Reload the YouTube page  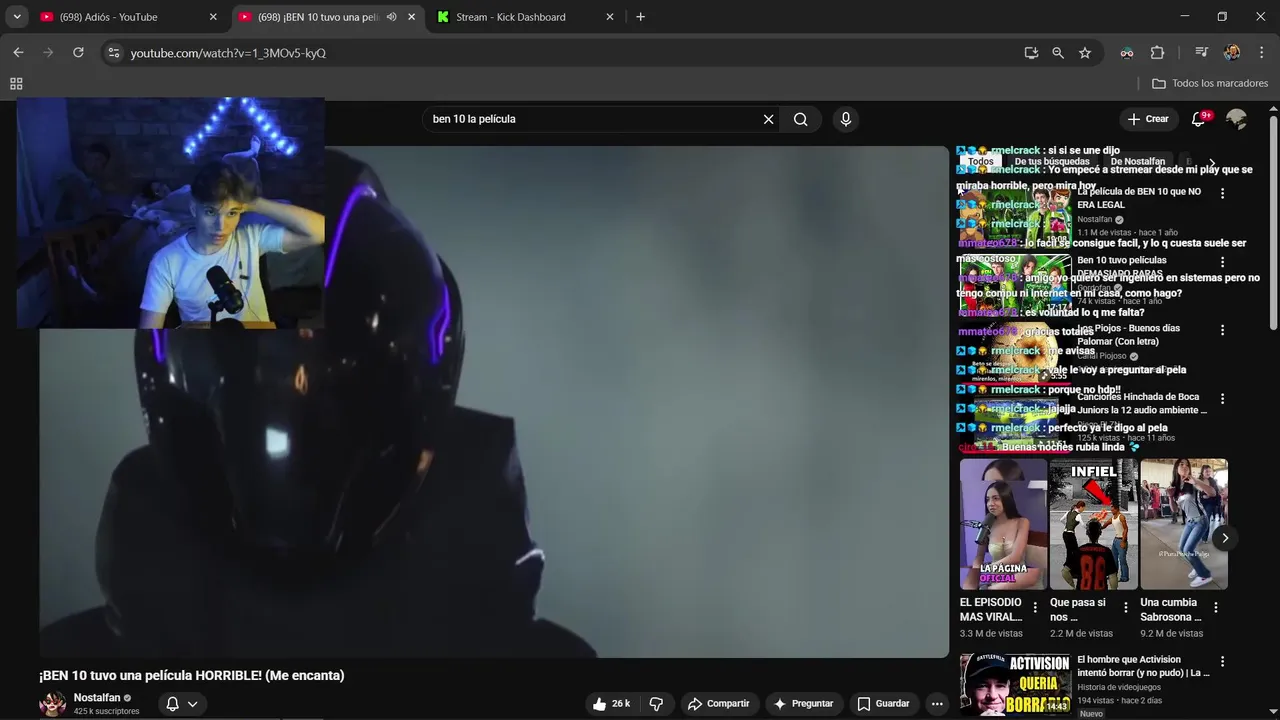coord(78,53)
